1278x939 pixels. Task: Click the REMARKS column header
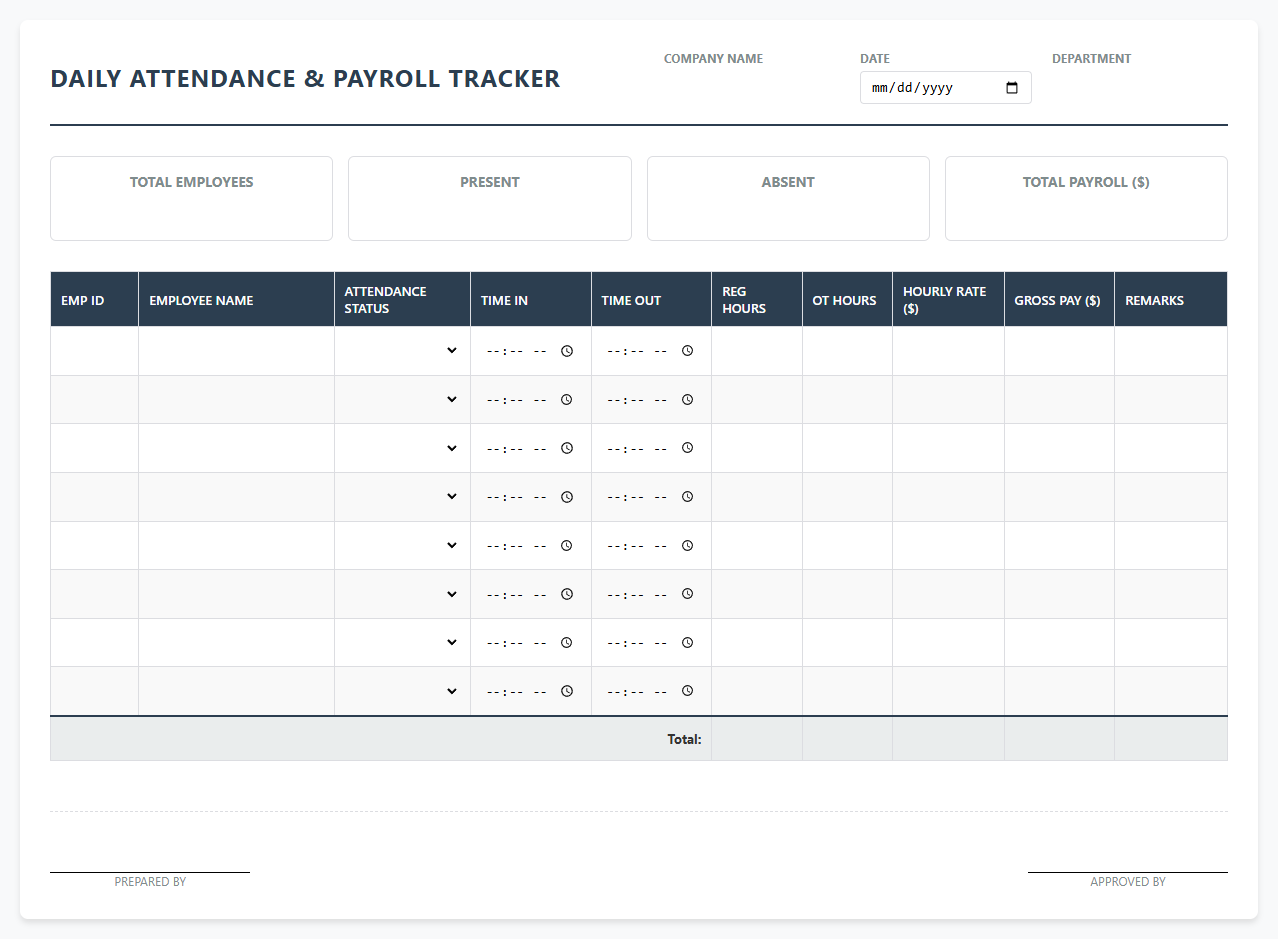pos(1171,300)
